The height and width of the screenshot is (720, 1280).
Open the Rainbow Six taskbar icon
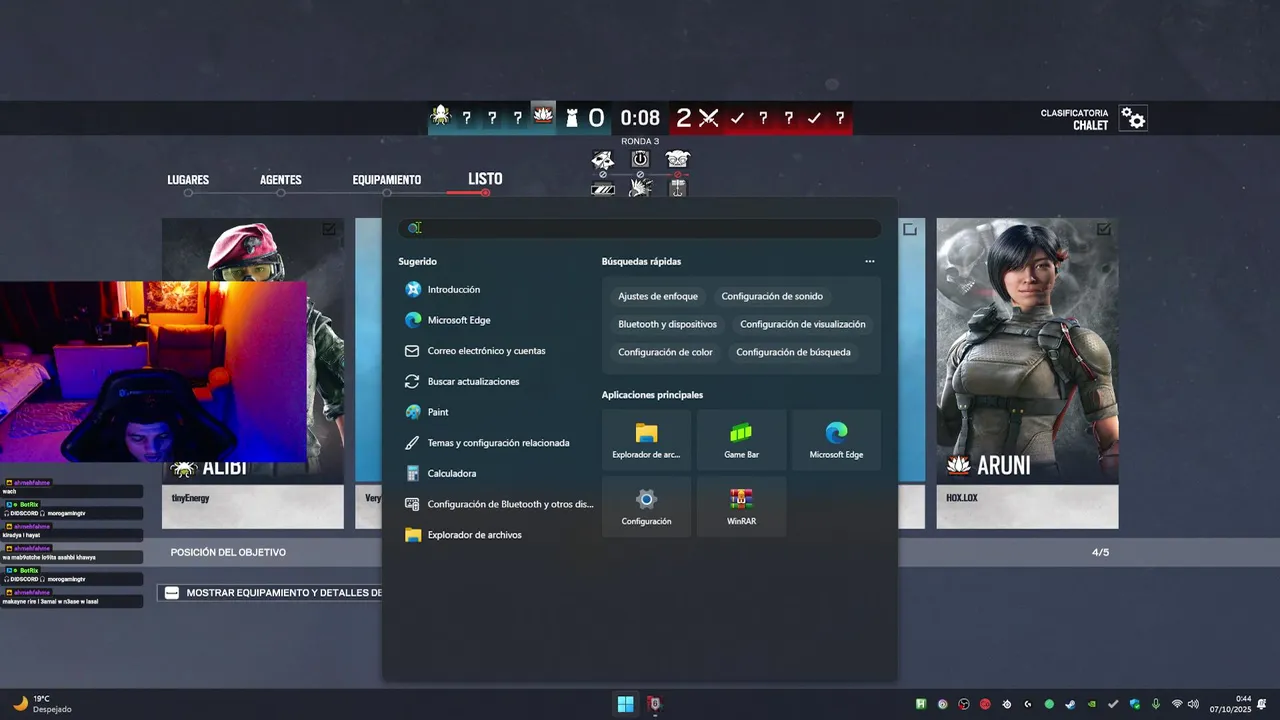(654, 704)
